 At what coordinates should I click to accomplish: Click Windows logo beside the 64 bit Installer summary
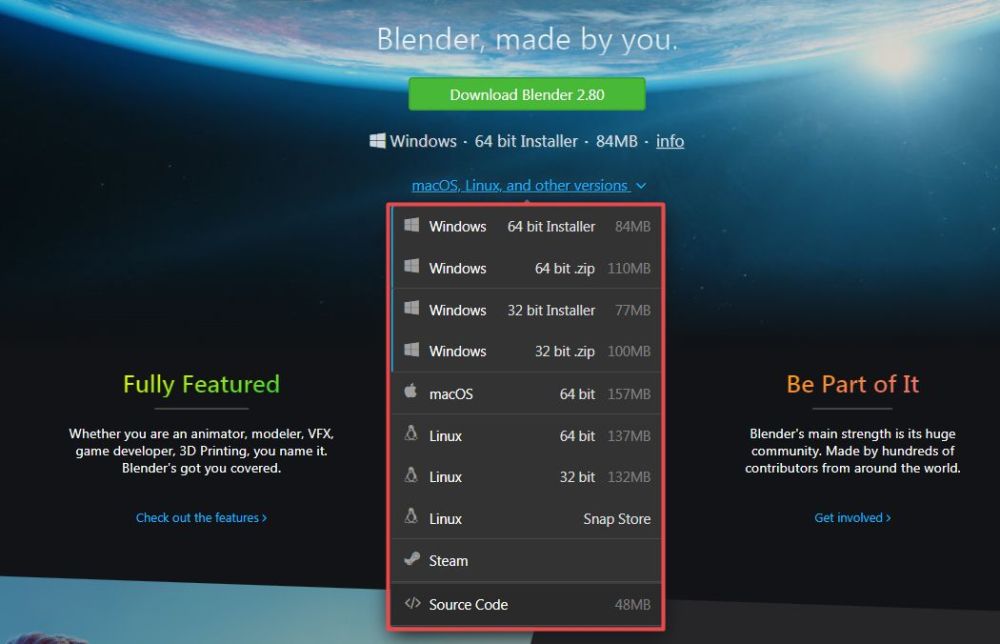[378, 140]
